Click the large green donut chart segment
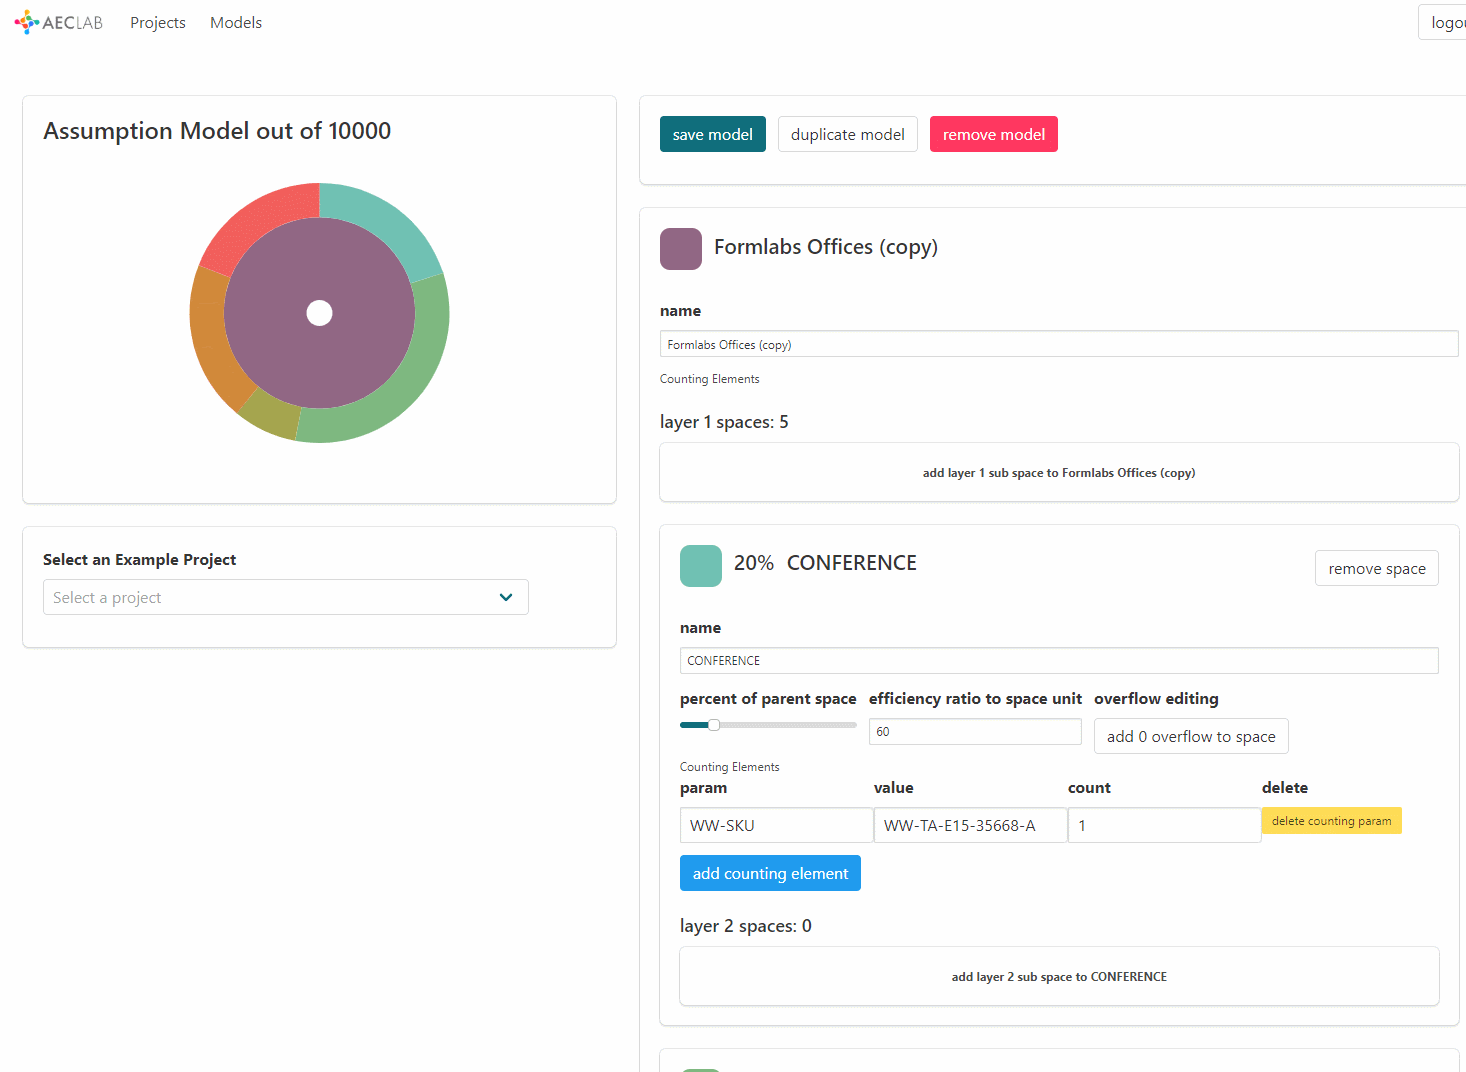Screen dimensions: 1466x1072 click(410, 380)
